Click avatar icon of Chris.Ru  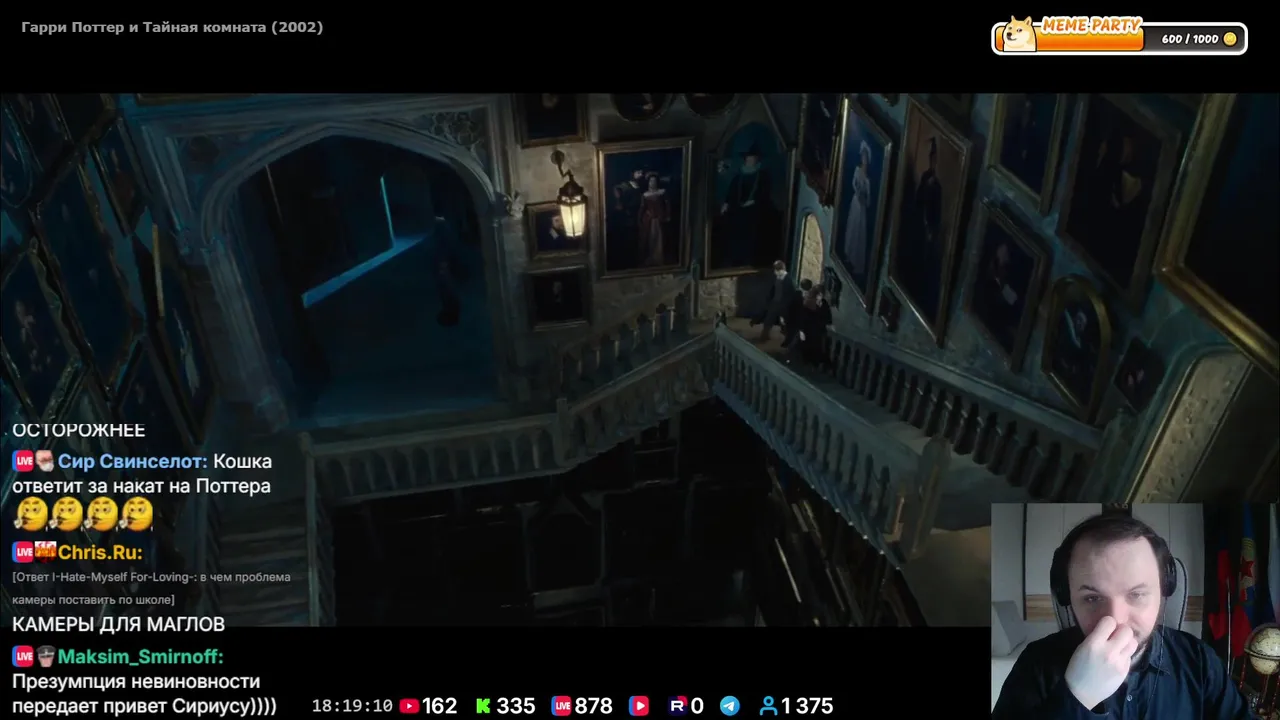(x=45, y=552)
